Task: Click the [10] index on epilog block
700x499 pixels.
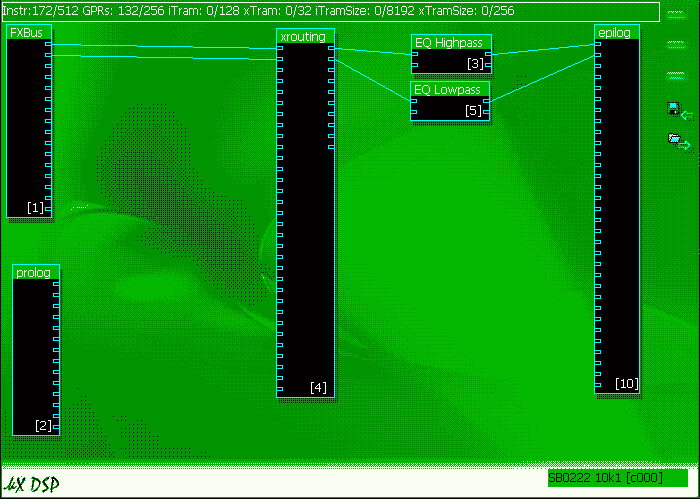Action: (626, 383)
